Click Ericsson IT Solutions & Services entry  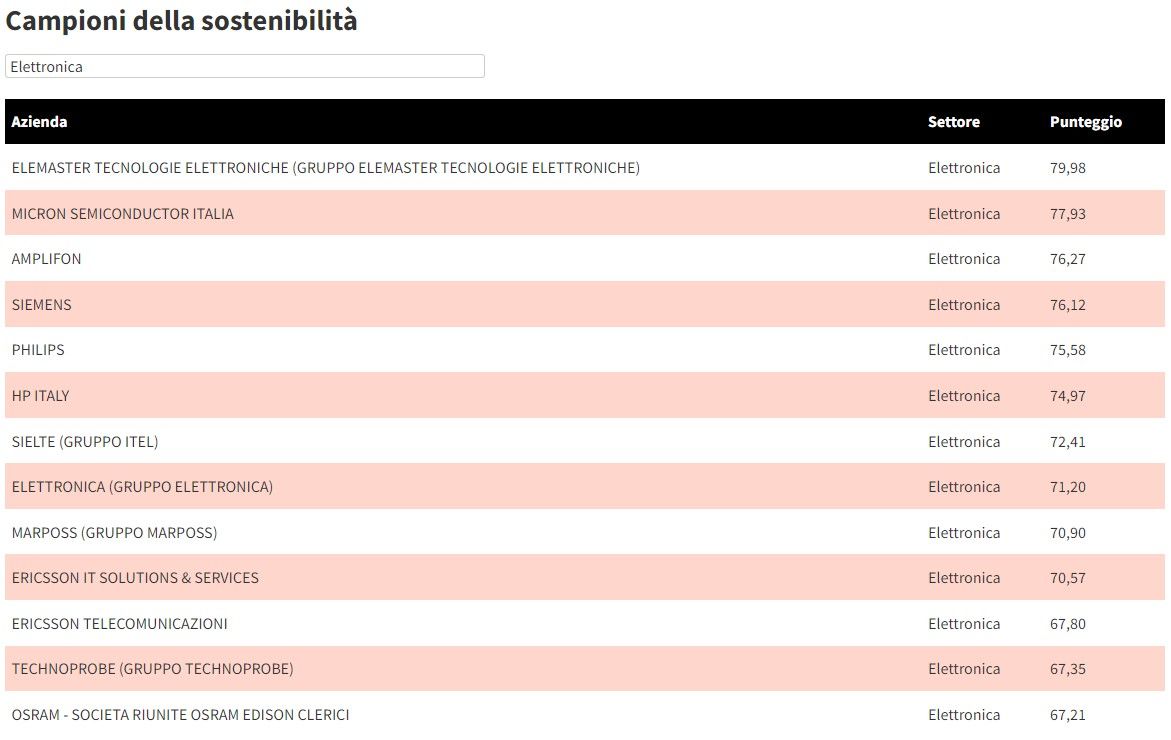135,578
